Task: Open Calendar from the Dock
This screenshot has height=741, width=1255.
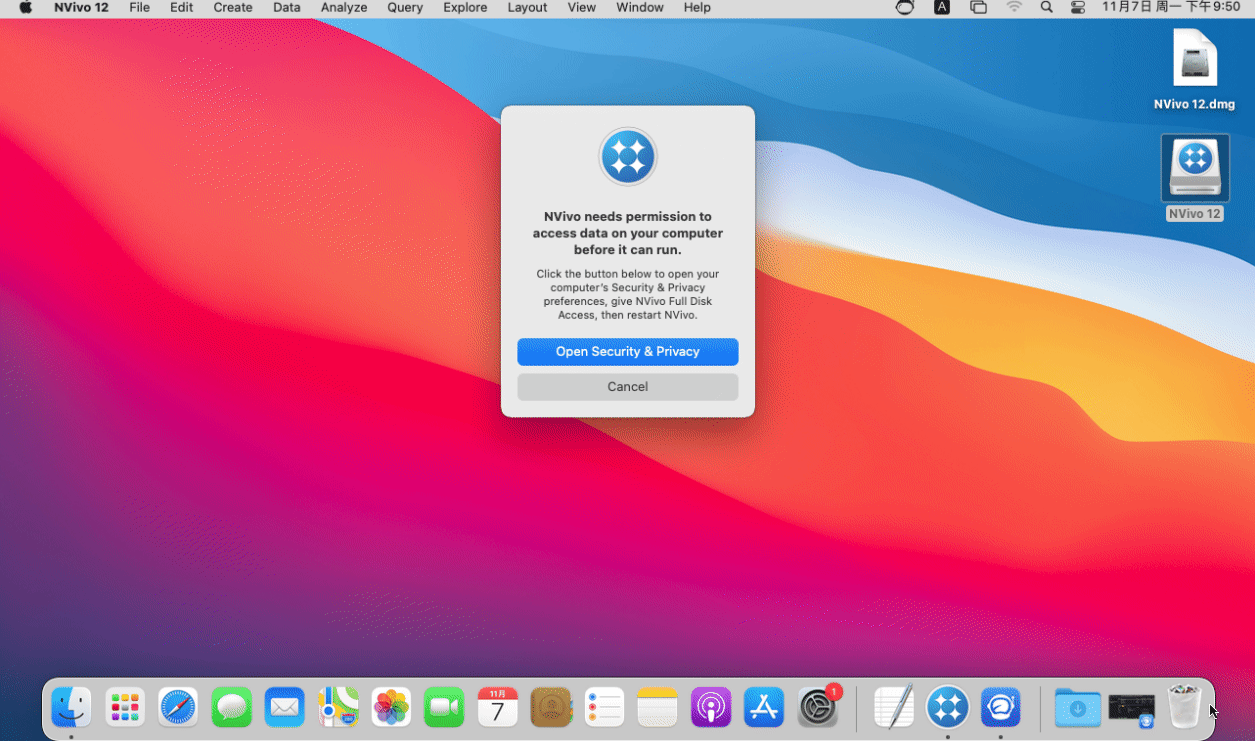Action: (x=498, y=708)
